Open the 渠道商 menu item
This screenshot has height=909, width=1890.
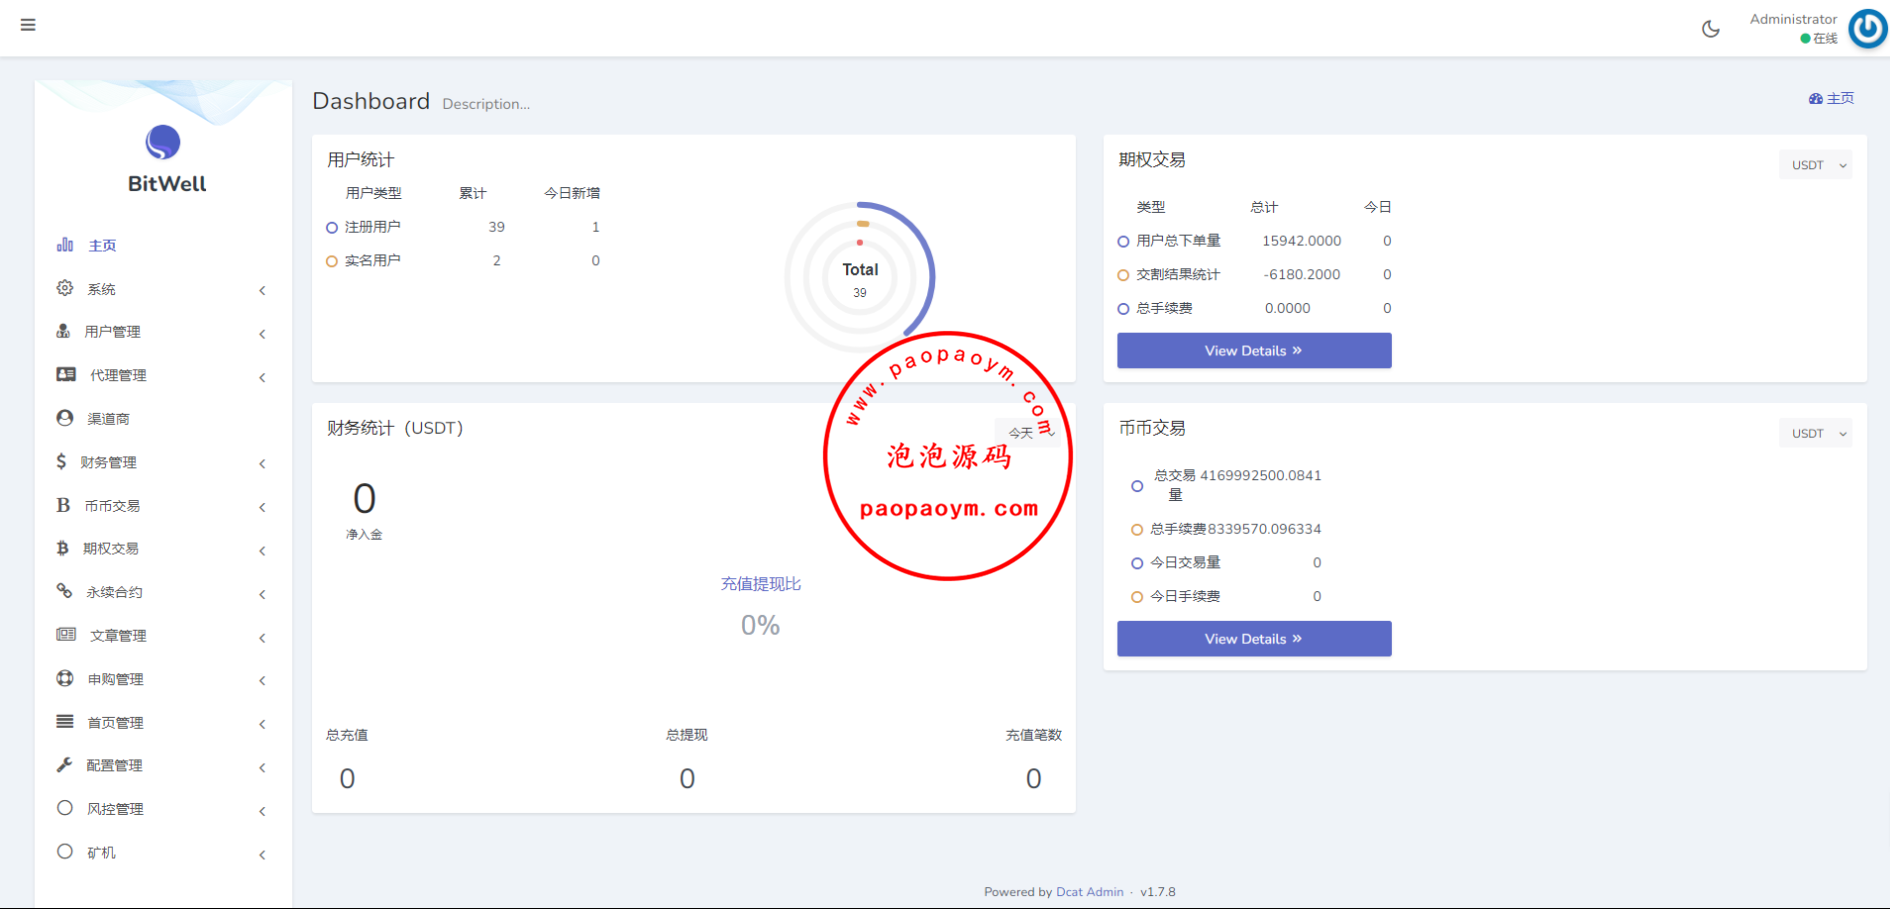click(108, 419)
